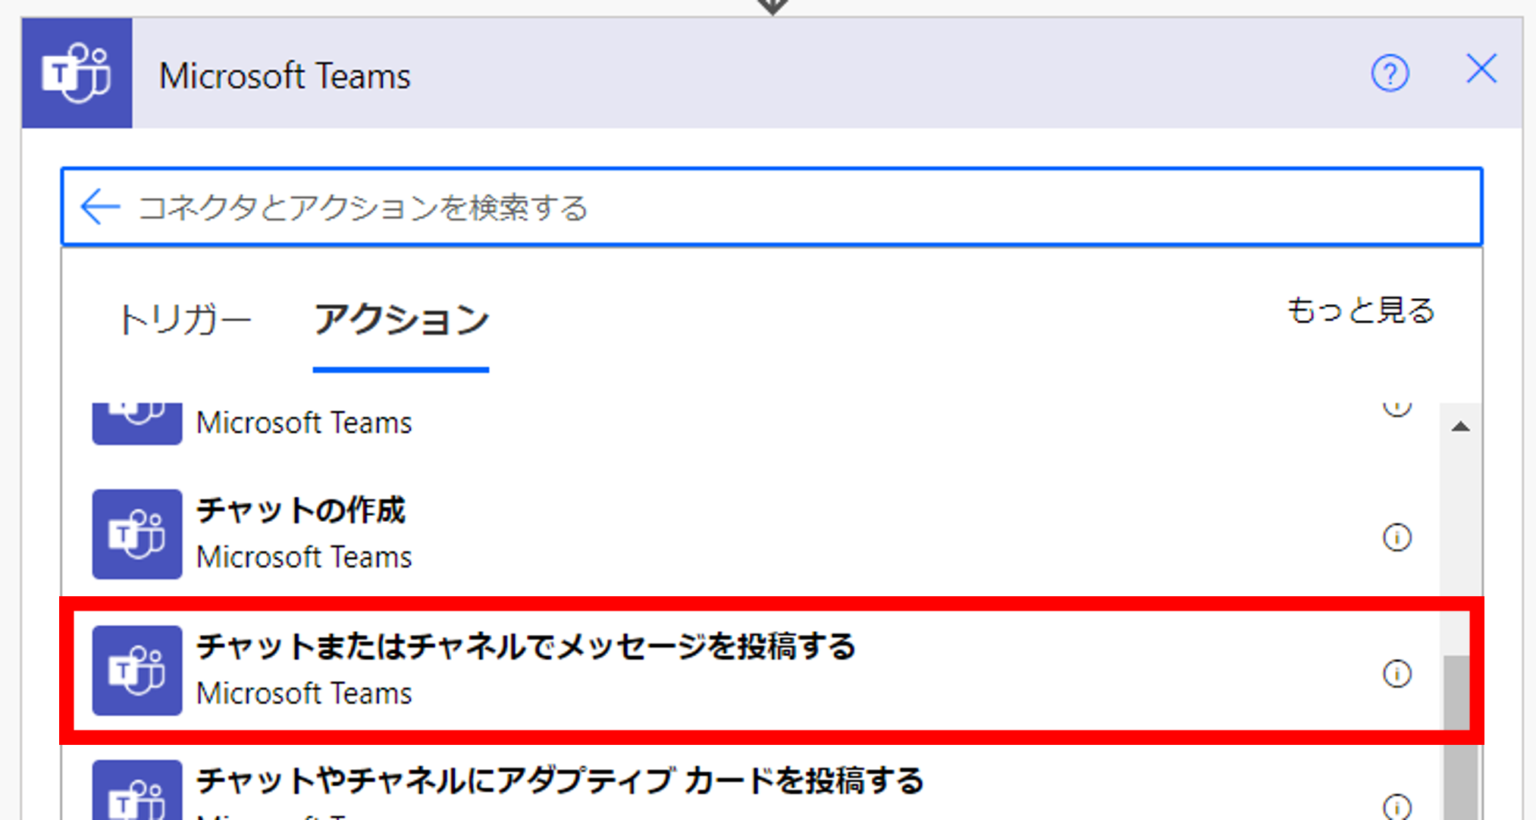Open info for チャットの作成 action
This screenshot has height=820, width=1536.
click(1395, 537)
